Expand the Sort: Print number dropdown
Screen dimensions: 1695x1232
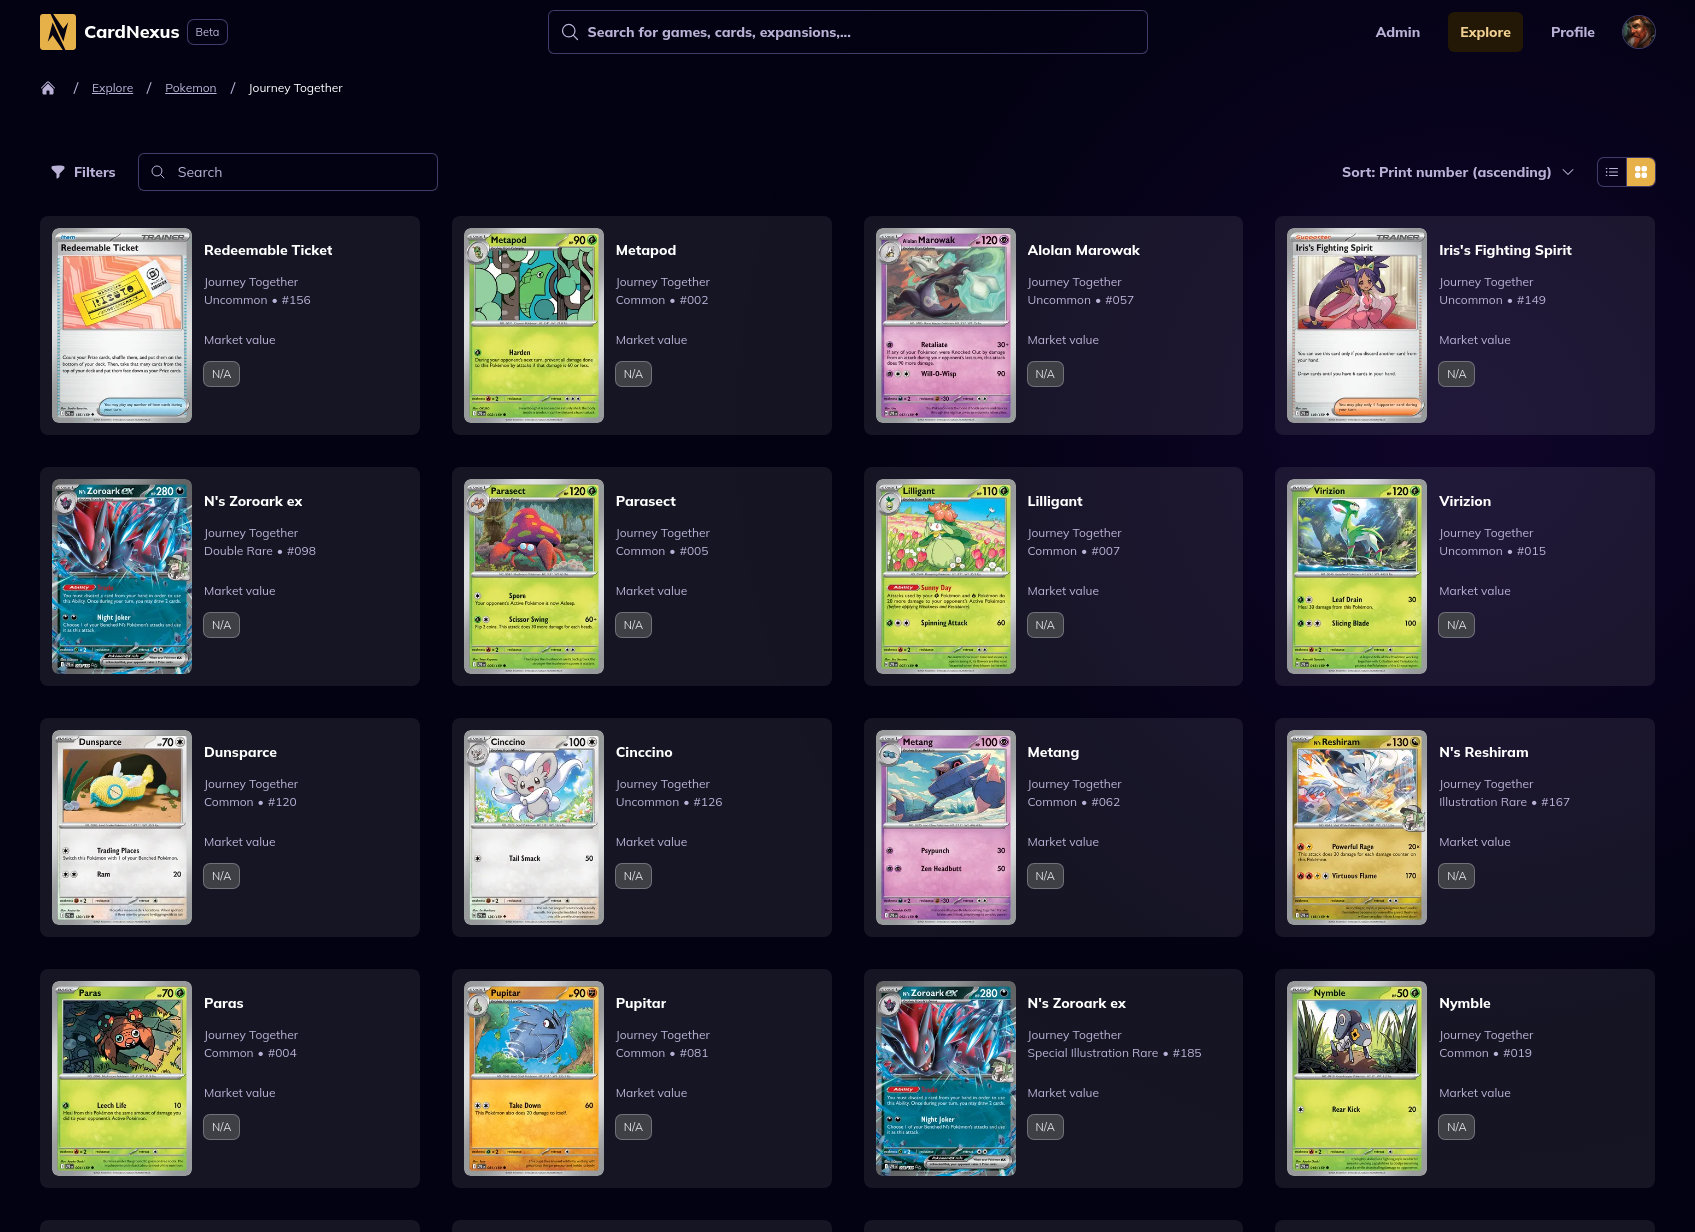[x=1457, y=172]
